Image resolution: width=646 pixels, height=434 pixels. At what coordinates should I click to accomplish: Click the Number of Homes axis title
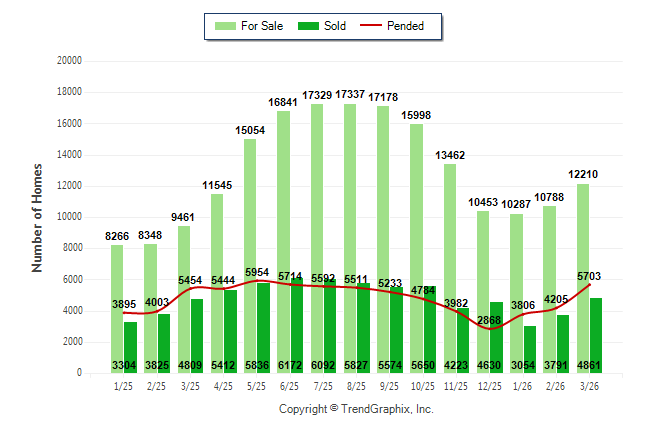(37, 217)
